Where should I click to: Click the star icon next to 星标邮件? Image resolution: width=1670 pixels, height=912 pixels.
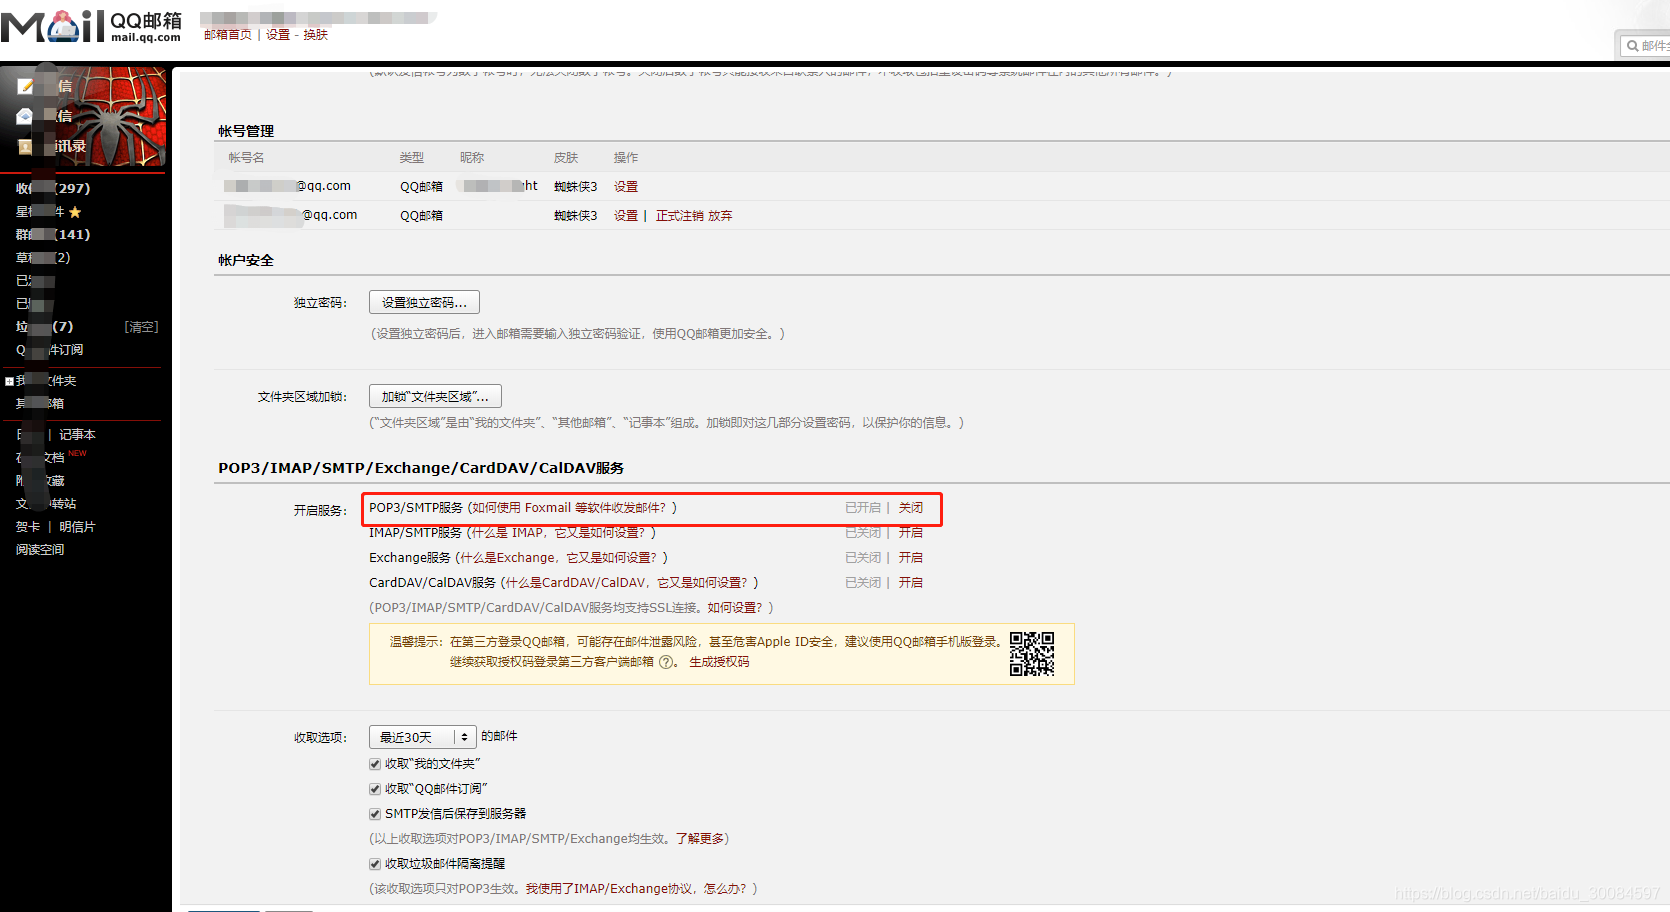(x=76, y=211)
